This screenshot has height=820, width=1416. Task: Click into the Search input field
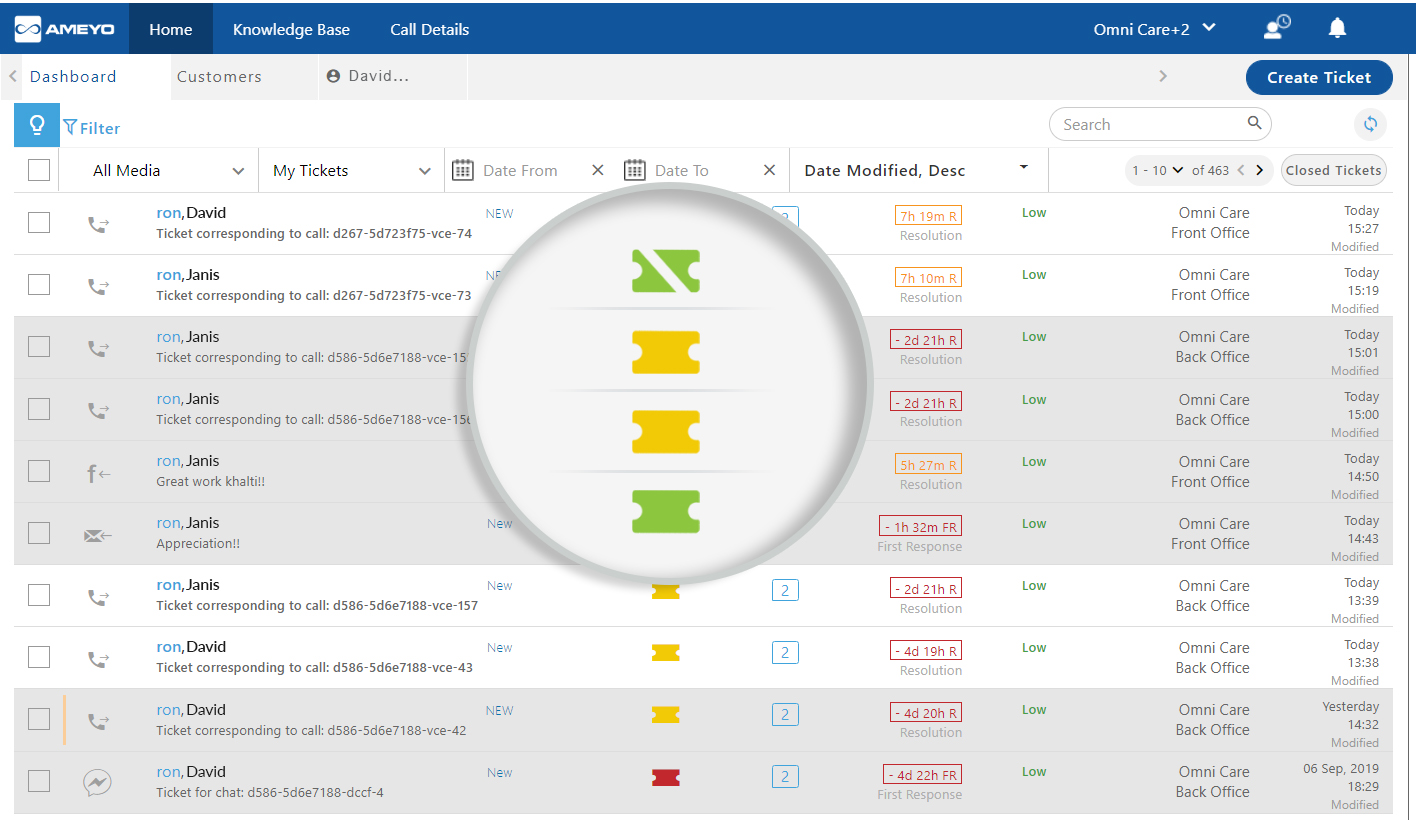click(1150, 125)
